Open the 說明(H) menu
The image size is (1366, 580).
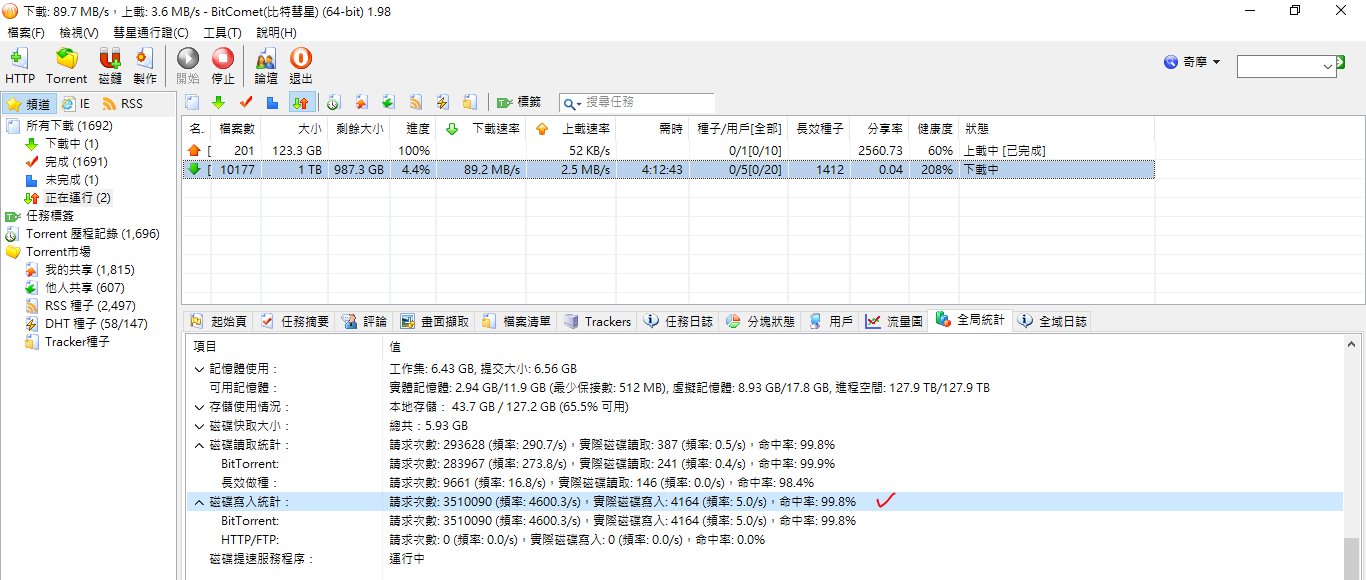(276, 33)
